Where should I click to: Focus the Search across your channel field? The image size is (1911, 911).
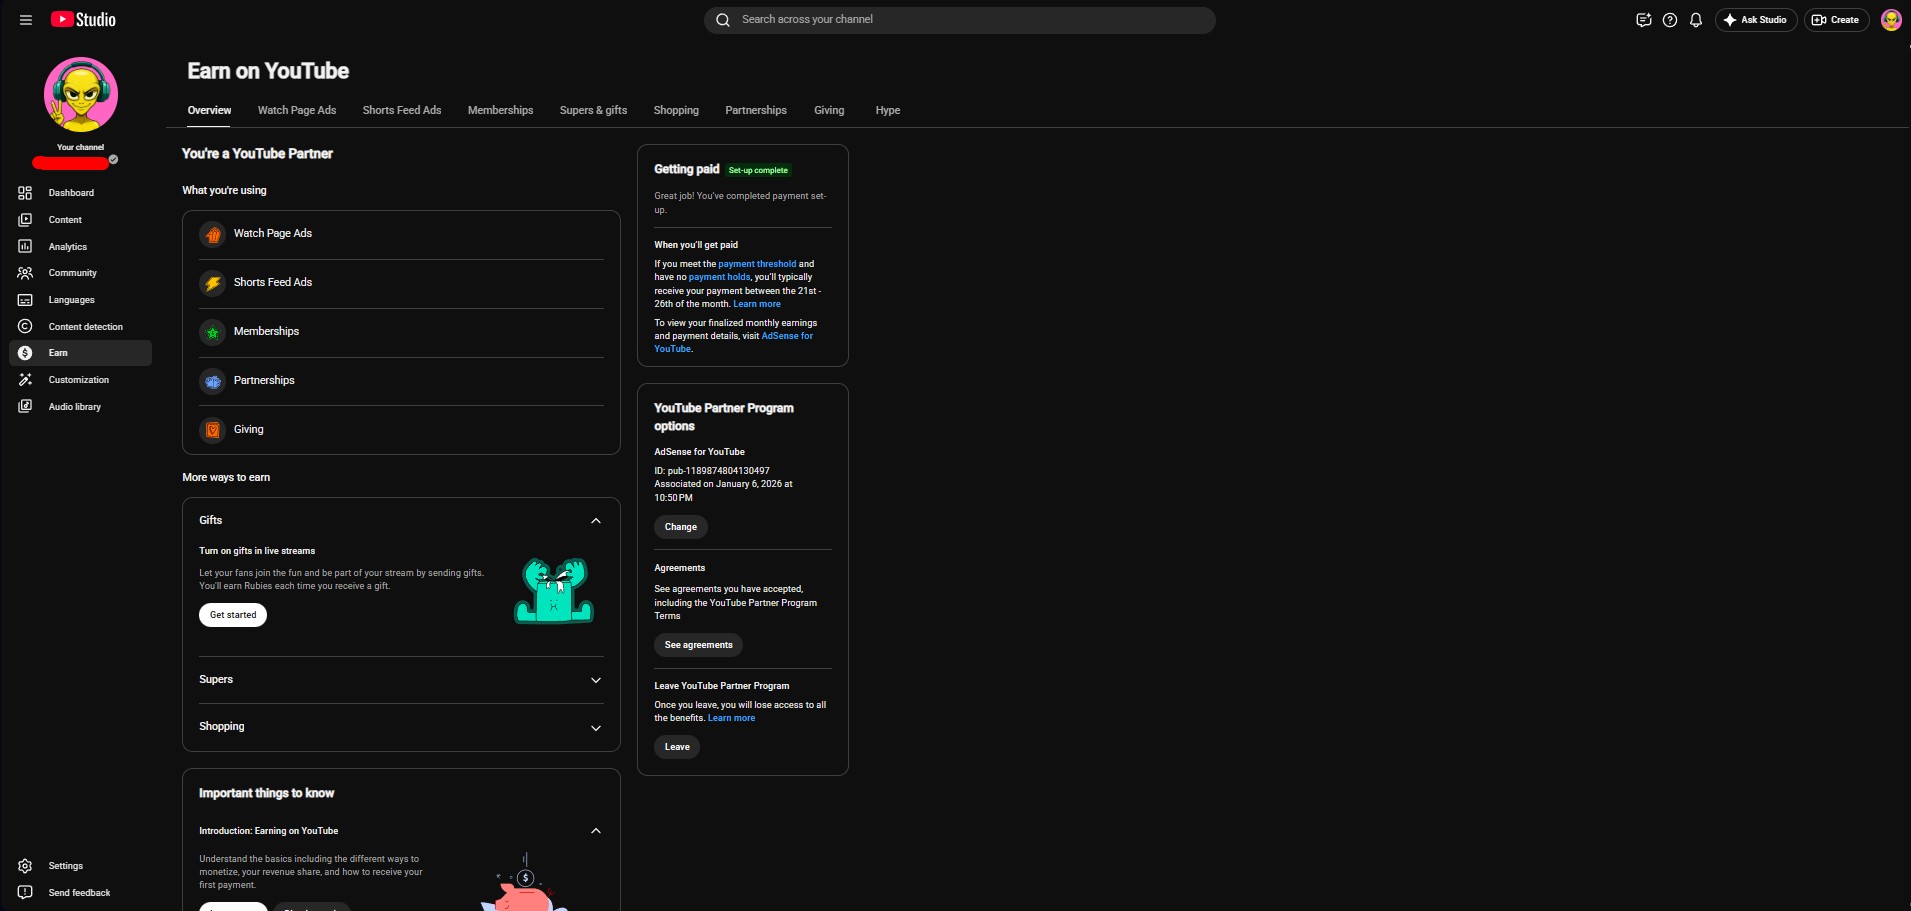click(960, 20)
